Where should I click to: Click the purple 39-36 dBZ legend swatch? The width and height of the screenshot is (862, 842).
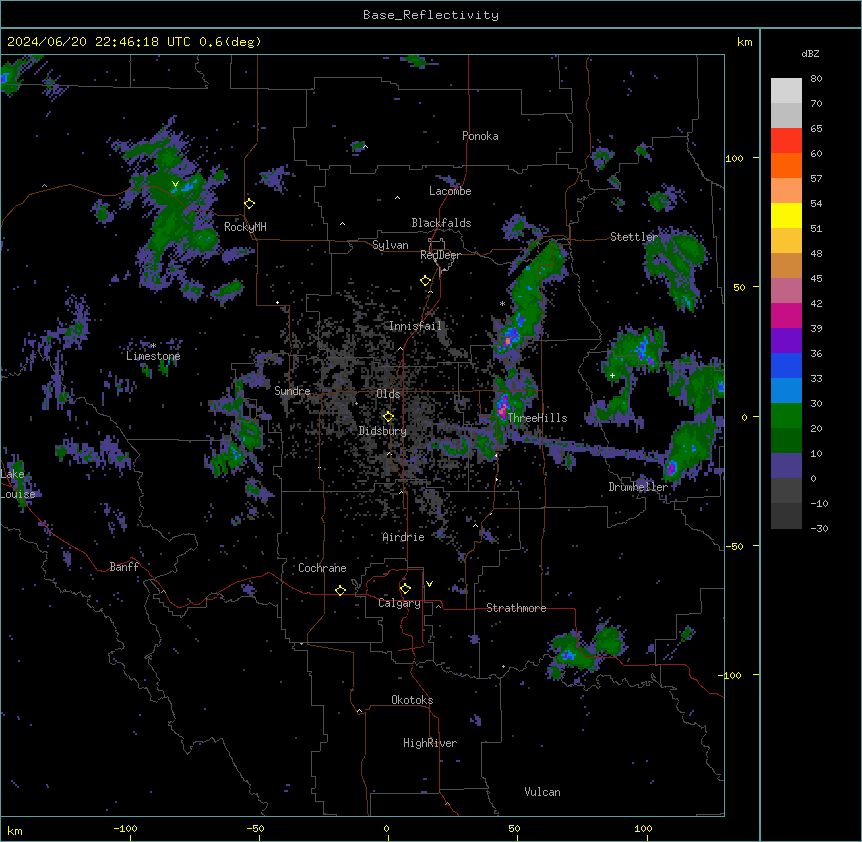pos(786,341)
